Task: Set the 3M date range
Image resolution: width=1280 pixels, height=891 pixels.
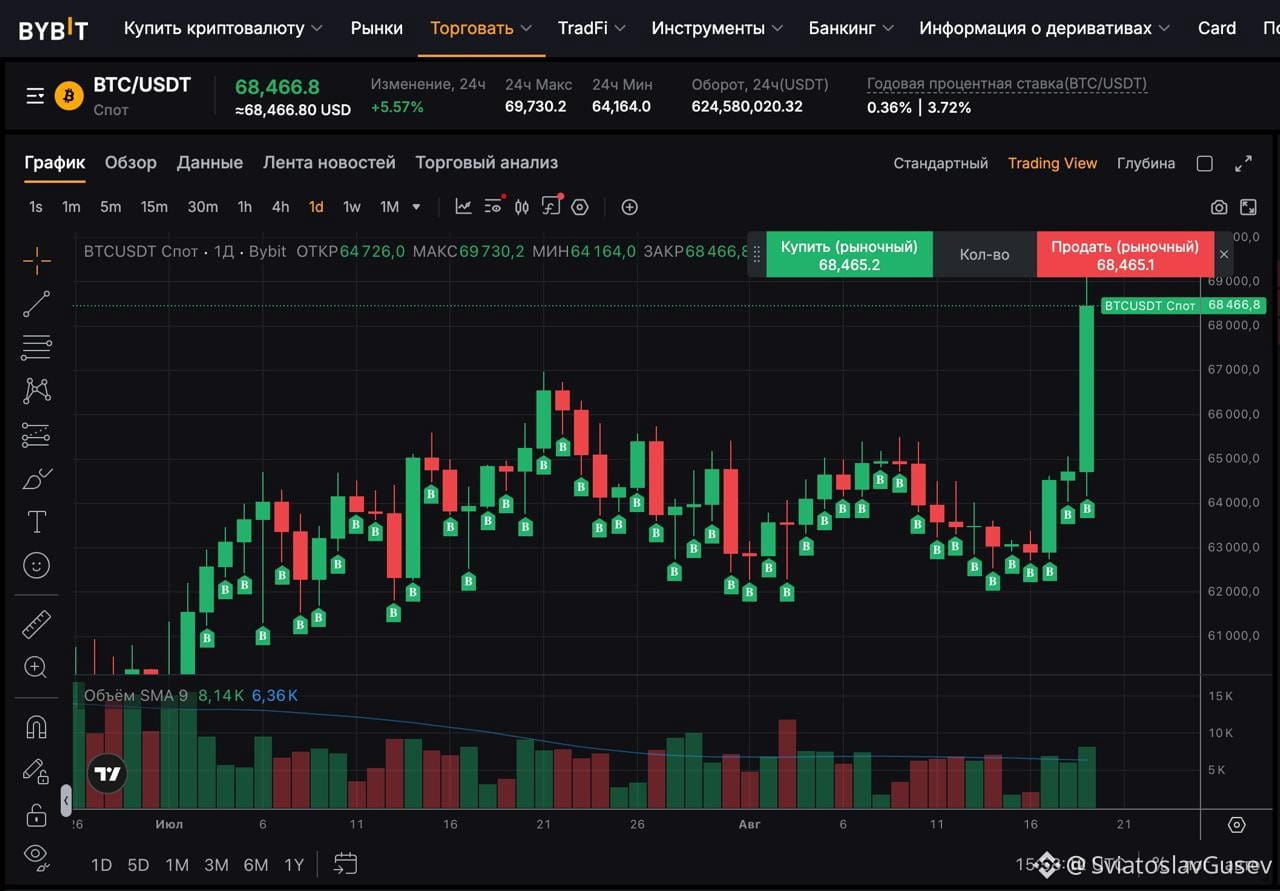Action: (x=216, y=865)
